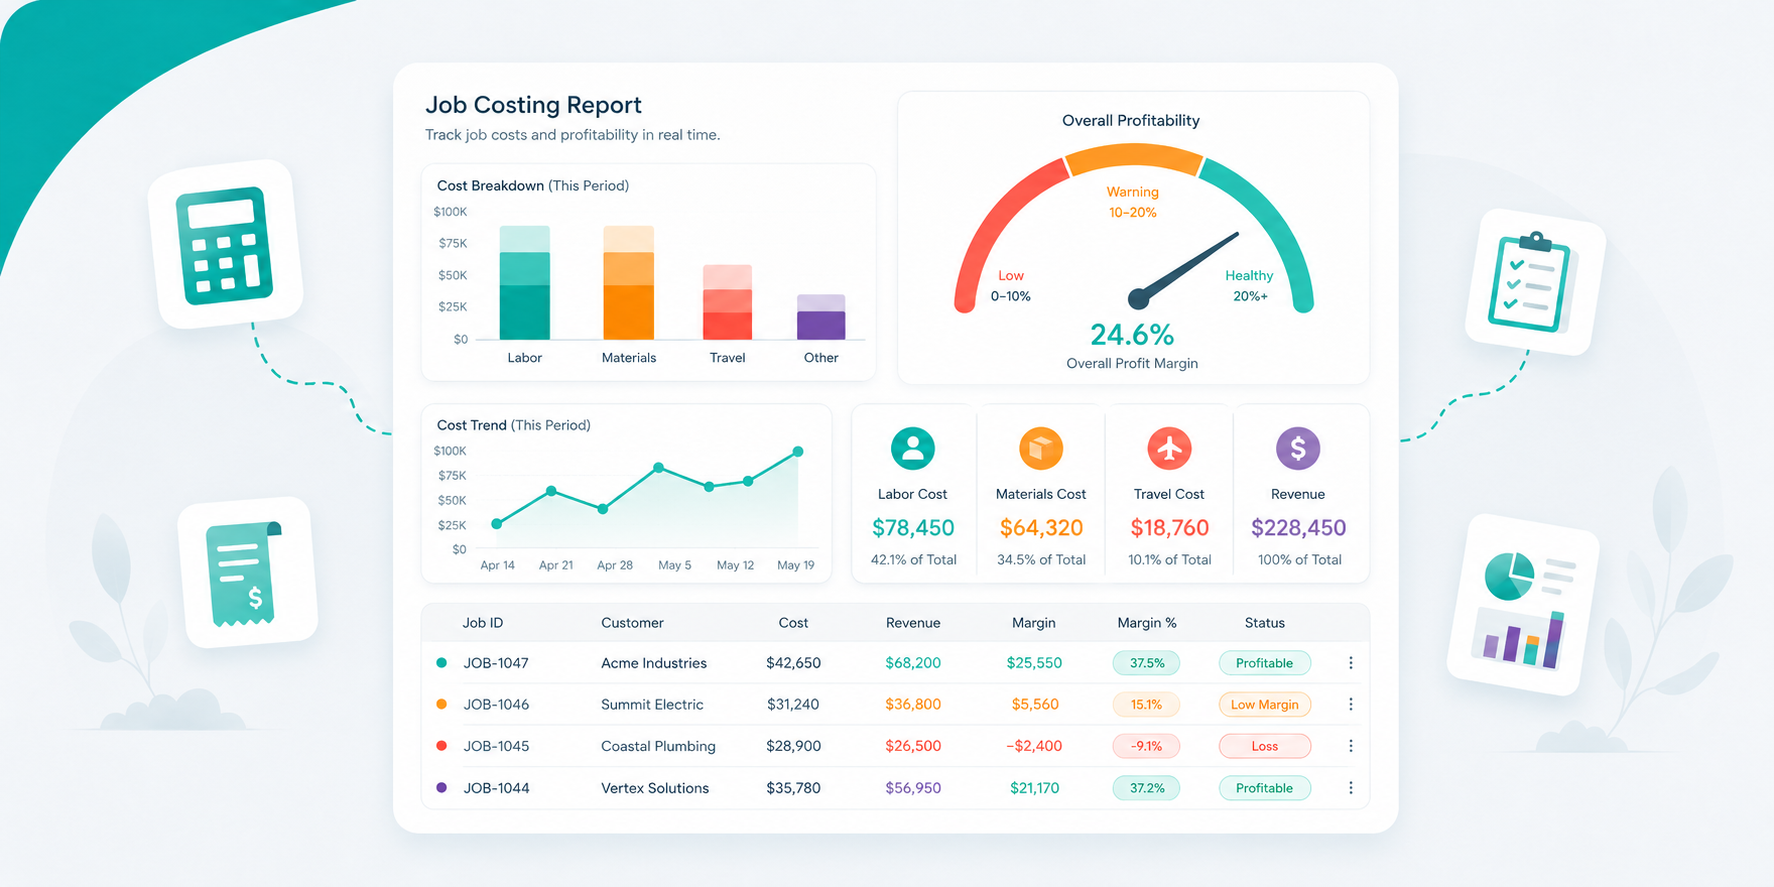Screen dimensions: 1774x887
Task: Click the Apr 21 point on Cost Trend
Action: point(551,491)
